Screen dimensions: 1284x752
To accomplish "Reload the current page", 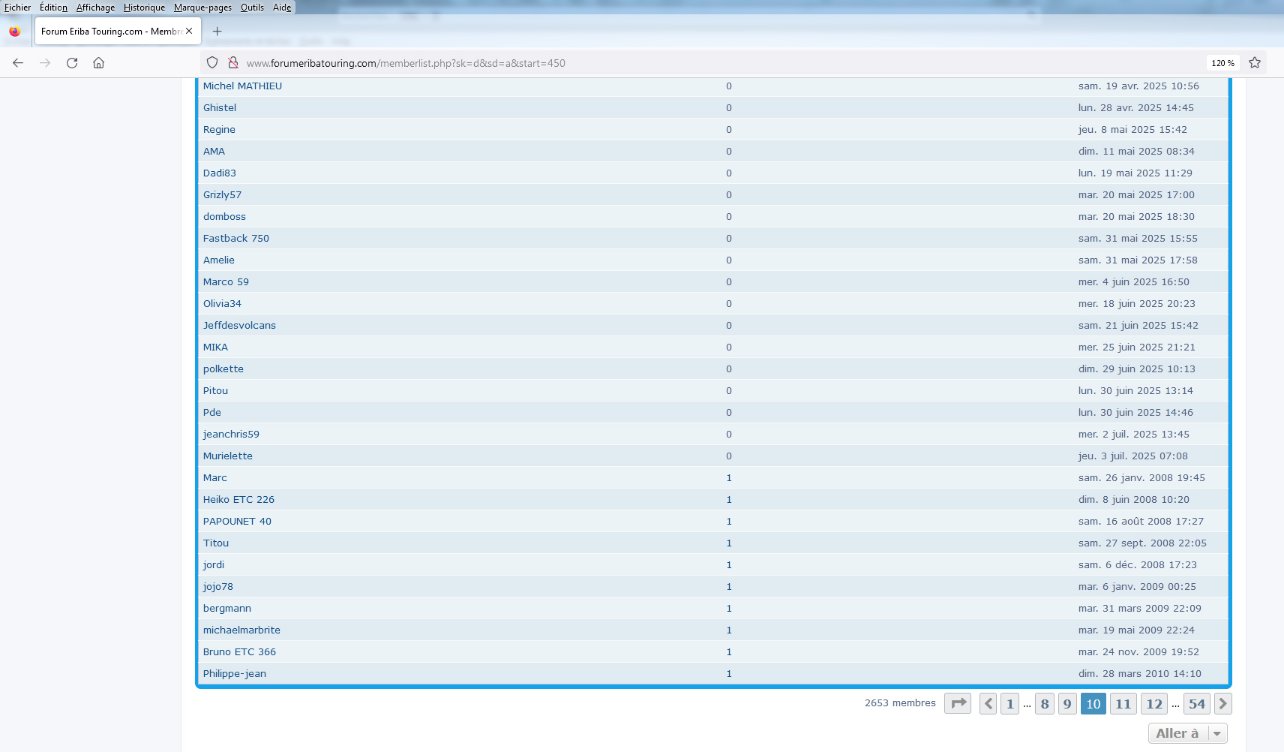I will point(72,63).
